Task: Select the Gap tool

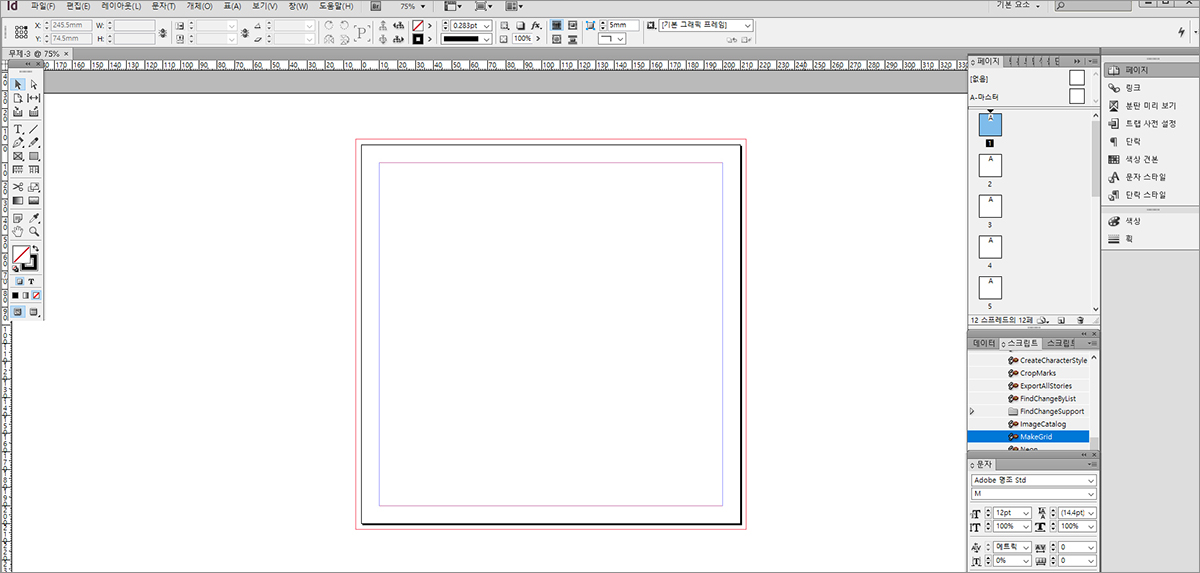Action: click(34, 98)
